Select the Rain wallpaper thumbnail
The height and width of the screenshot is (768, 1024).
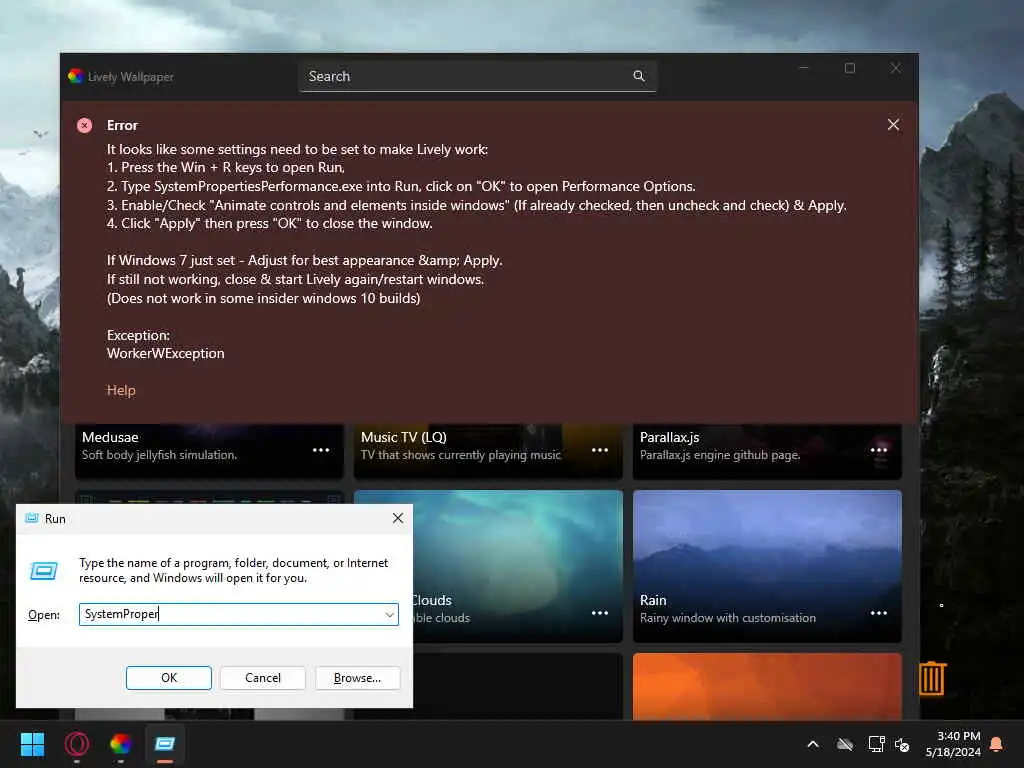(x=767, y=566)
